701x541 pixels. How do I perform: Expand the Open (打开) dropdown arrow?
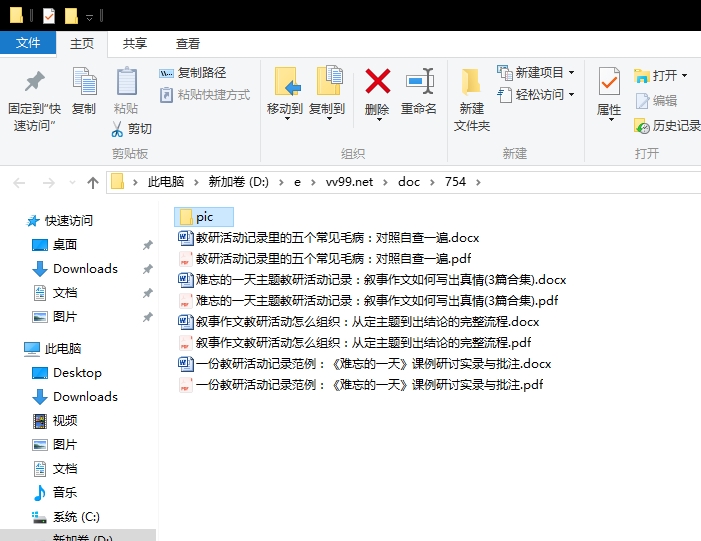pos(684,76)
